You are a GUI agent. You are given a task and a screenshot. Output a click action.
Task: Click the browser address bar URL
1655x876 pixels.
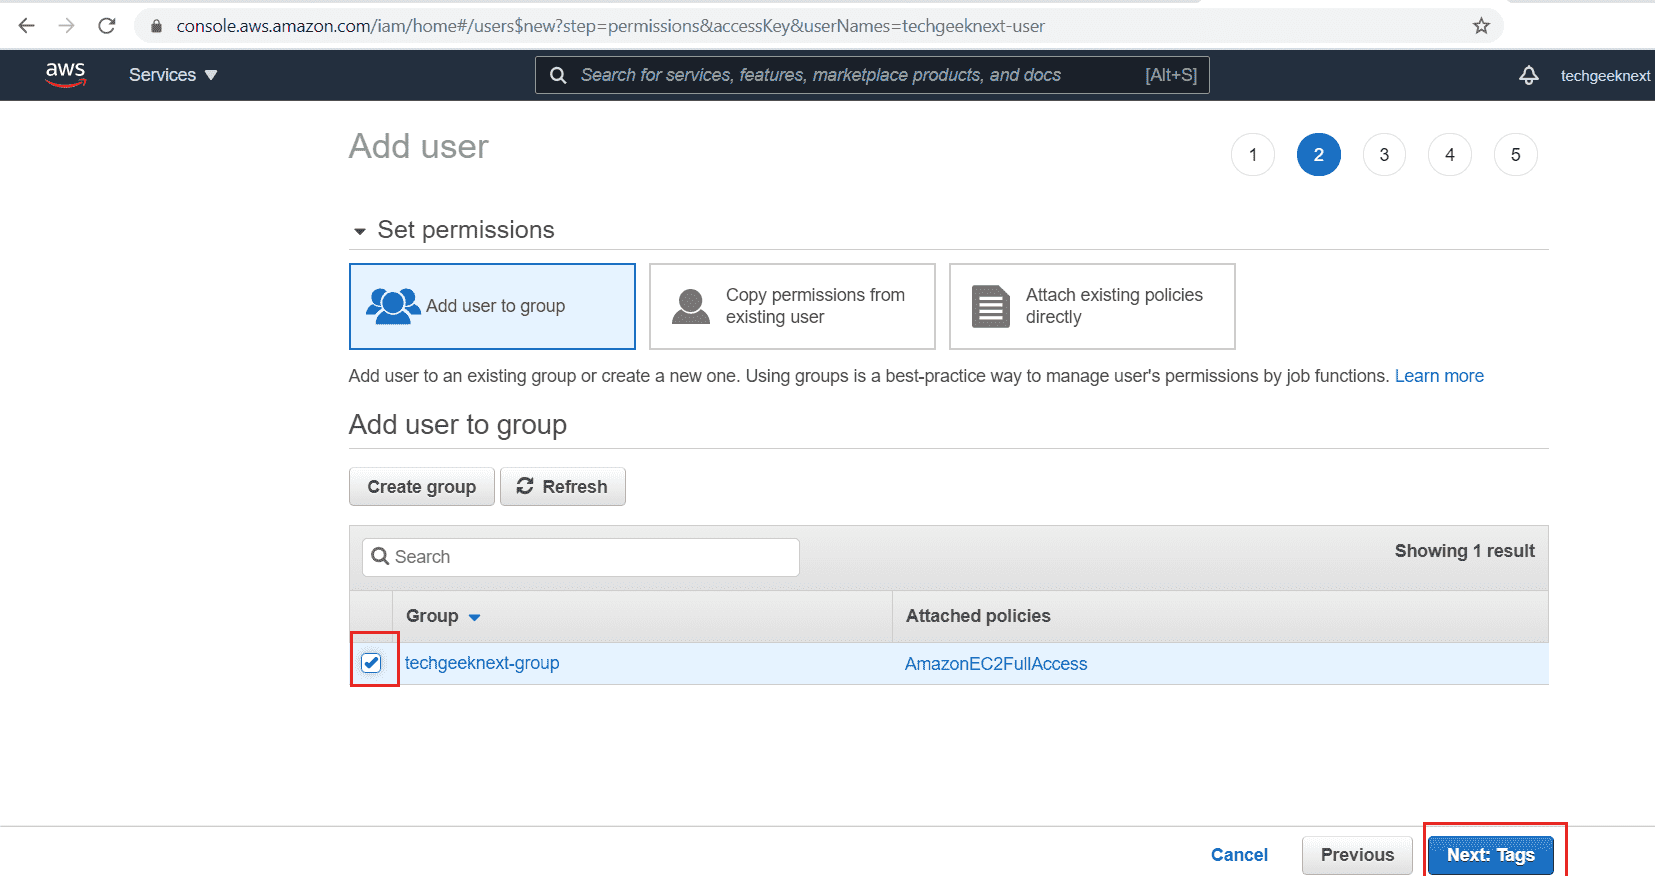(610, 26)
